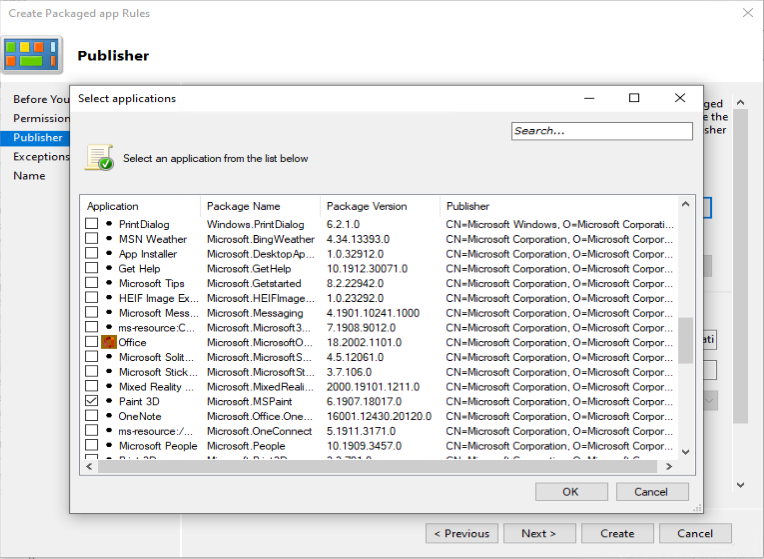The width and height of the screenshot is (764, 559).
Task: Click version 2000.19101.1211.0 cell
Action: (x=373, y=387)
